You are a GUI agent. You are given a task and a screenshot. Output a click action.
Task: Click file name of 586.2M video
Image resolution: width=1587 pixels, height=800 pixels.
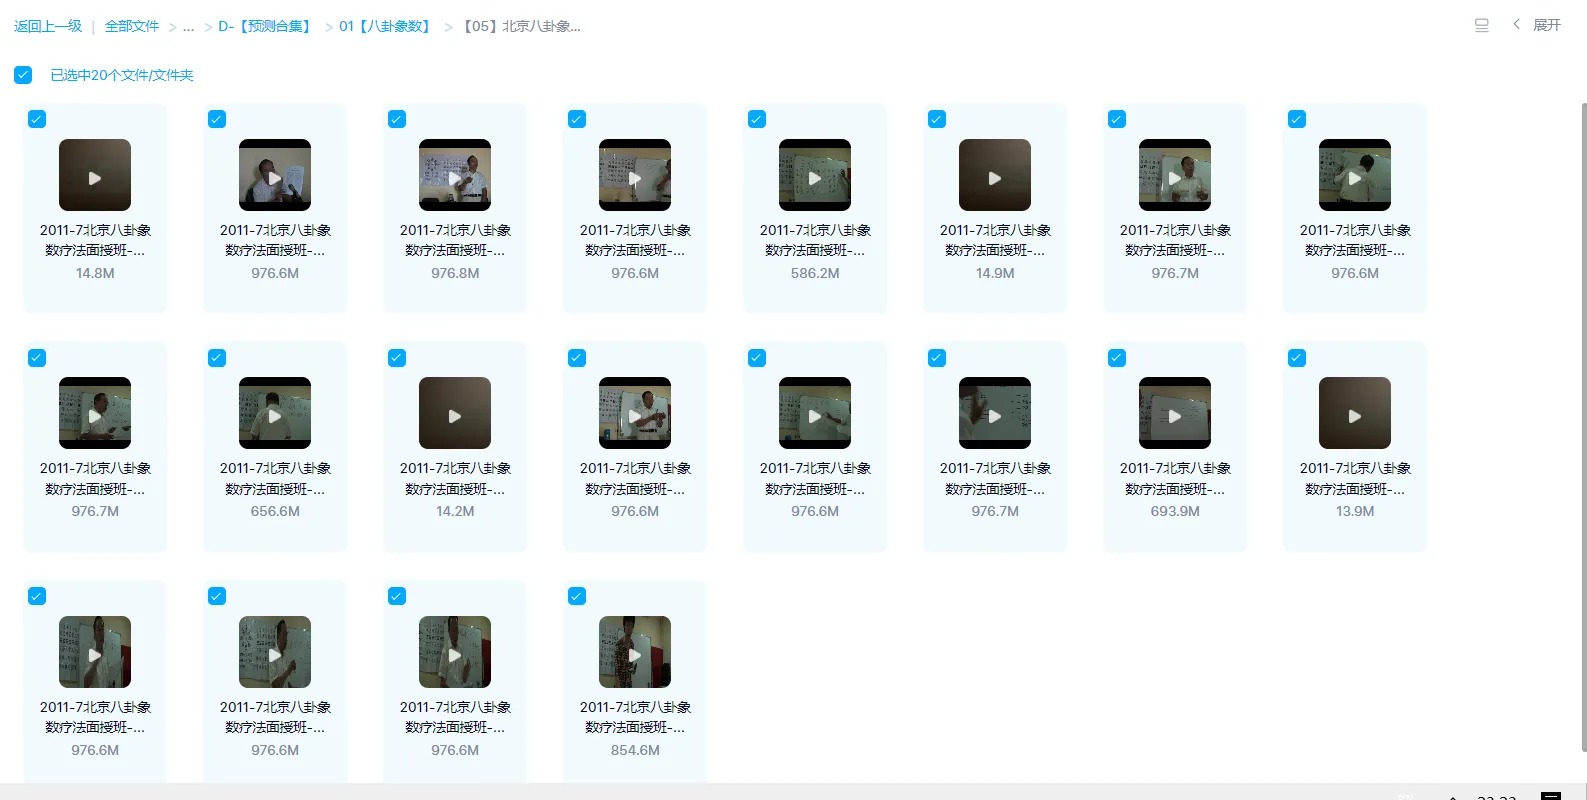click(815, 240)
